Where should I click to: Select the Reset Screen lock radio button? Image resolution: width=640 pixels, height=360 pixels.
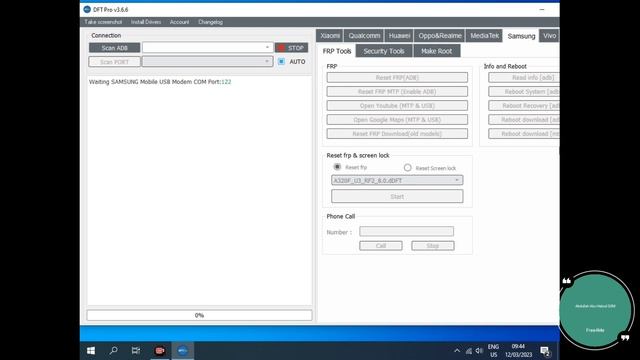(x=407, y=168)
